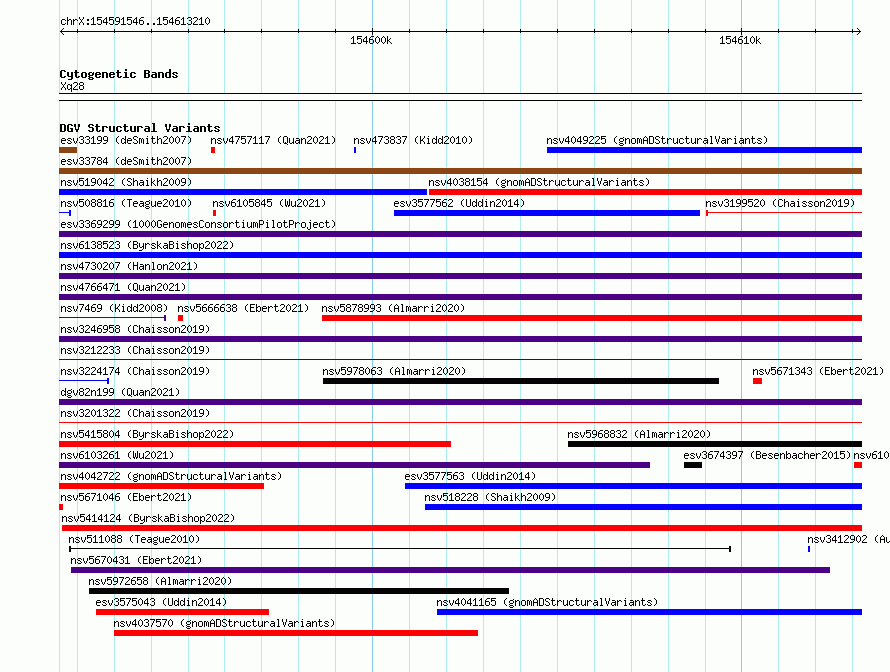
Task: Select black nsv5968832 variant bar
Action: (x=715, y=444)
